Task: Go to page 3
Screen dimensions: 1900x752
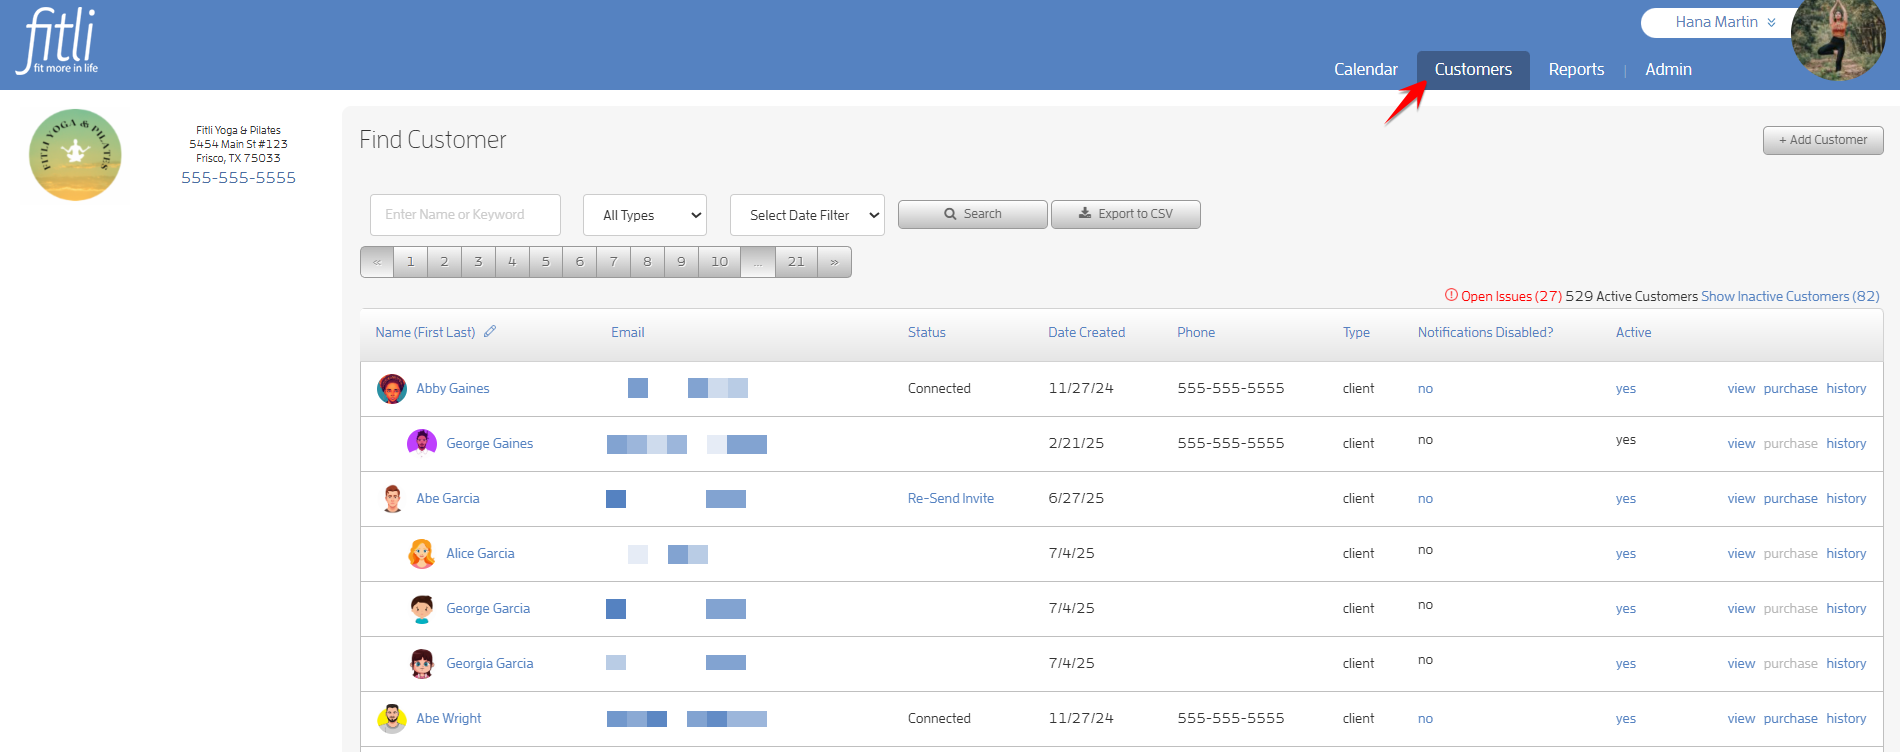Action: coord(478,262)
